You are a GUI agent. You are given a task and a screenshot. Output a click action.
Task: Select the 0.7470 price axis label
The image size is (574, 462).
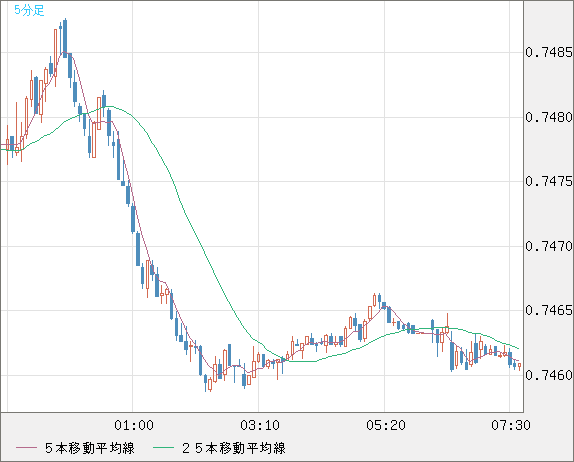[x=549, y=246]
